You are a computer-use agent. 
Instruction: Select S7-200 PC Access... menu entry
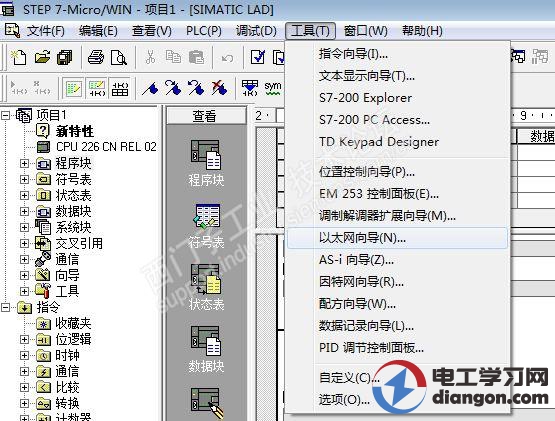397,120
